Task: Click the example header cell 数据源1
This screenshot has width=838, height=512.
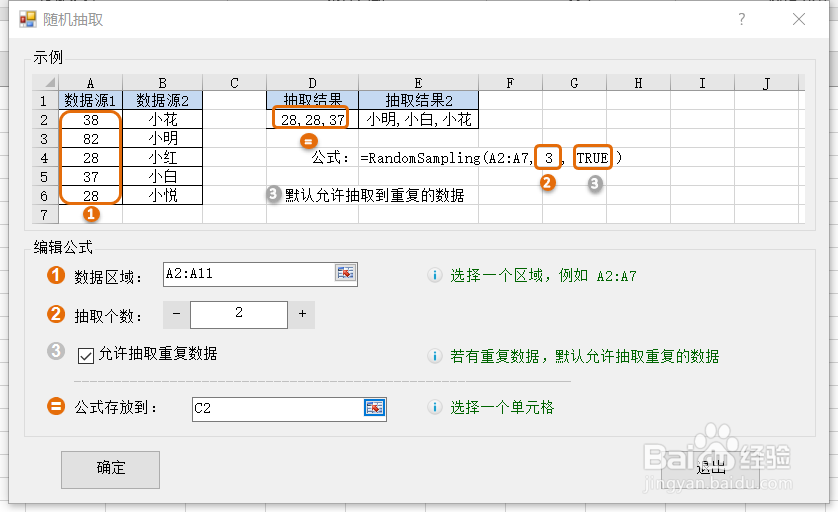Action: 90,100
